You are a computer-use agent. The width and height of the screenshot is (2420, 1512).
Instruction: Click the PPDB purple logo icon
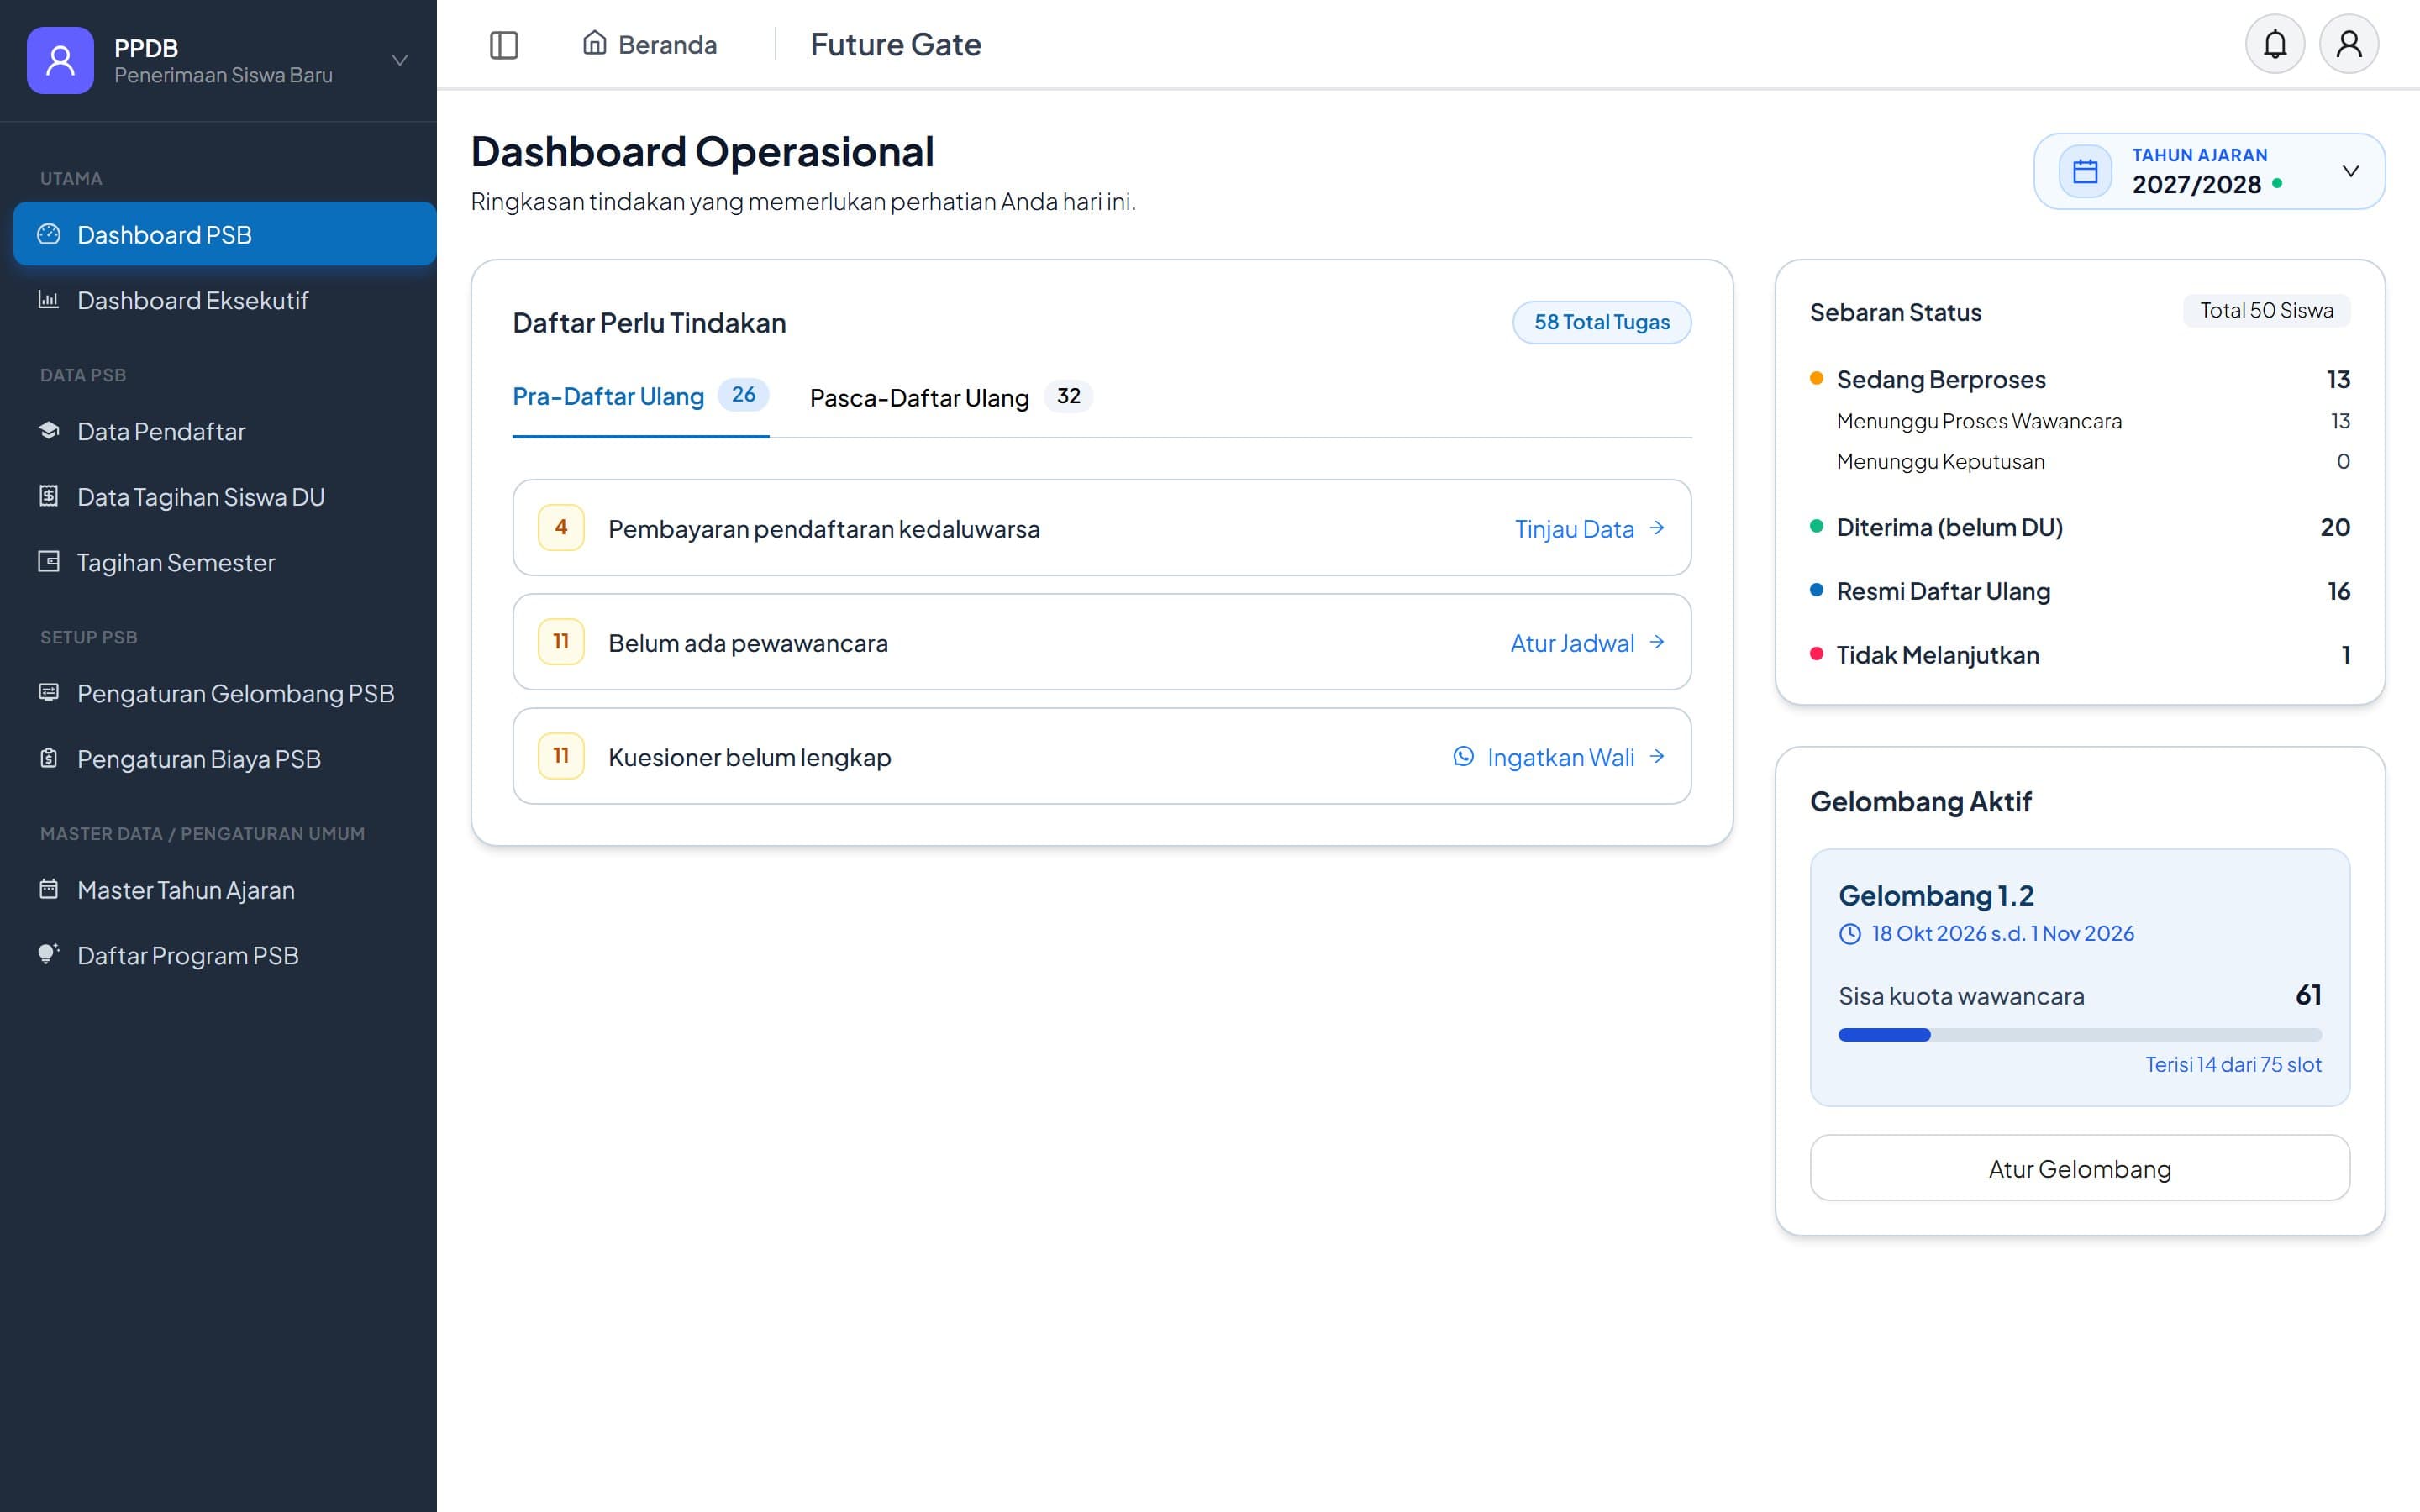point(60,60)
